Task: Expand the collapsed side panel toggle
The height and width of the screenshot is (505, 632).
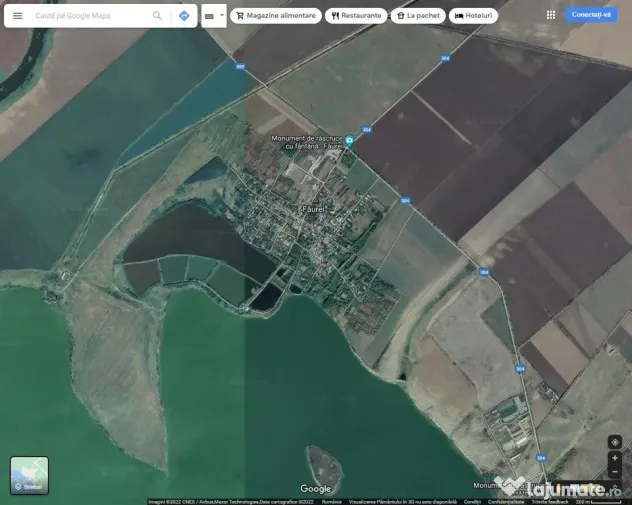Action: pos(213,16)
